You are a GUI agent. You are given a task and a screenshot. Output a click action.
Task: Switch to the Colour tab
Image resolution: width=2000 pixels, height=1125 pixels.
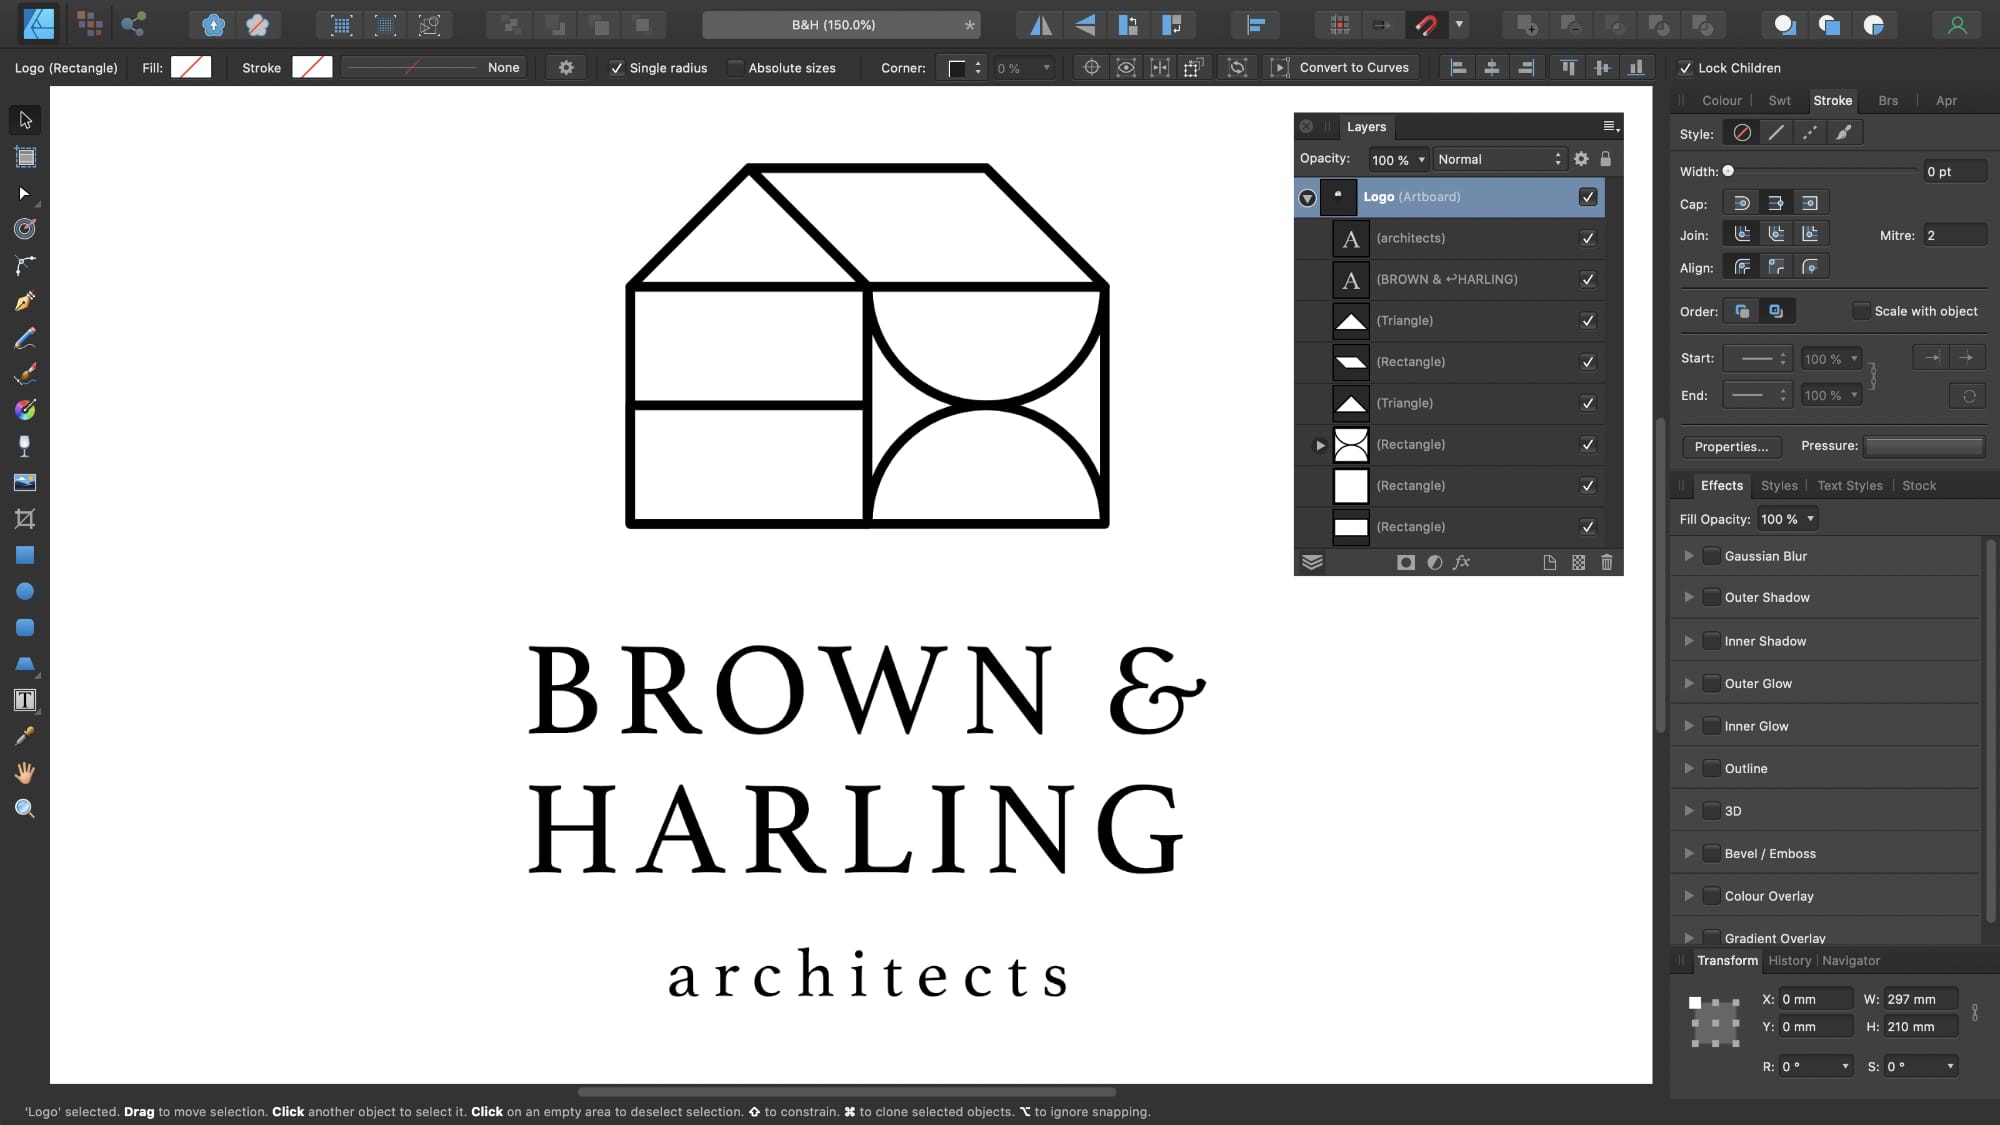(1721, 100)
